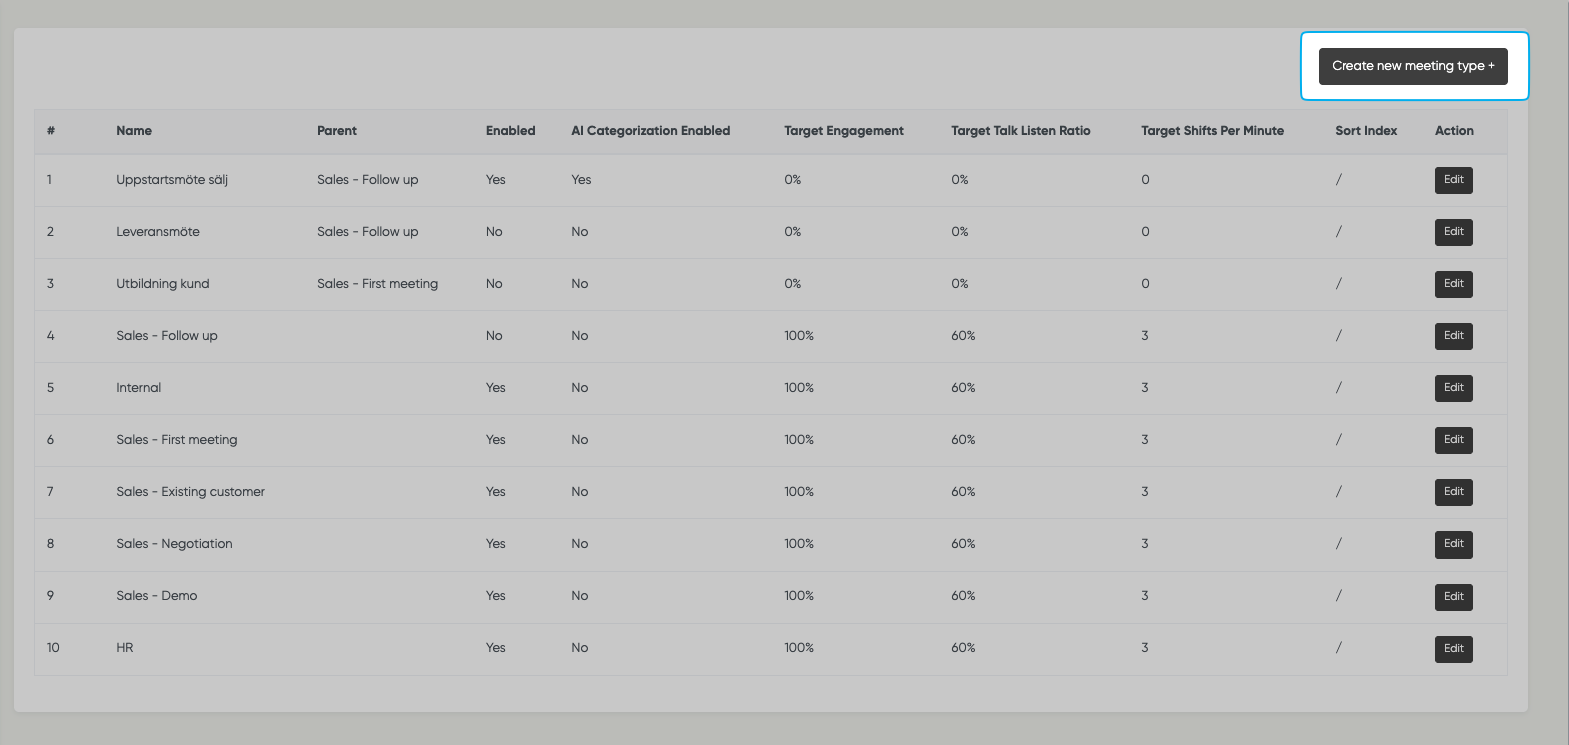Click the Parent column header
Screen dimensions: 1569x745
click(x=337, y=131)
